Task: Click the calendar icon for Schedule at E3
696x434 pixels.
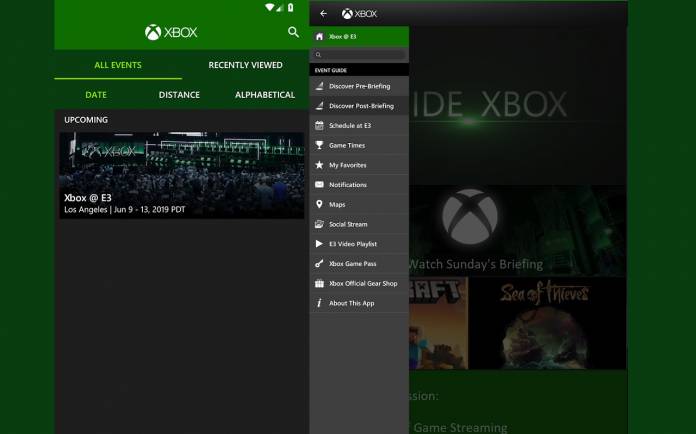Action: coord(319,126)
